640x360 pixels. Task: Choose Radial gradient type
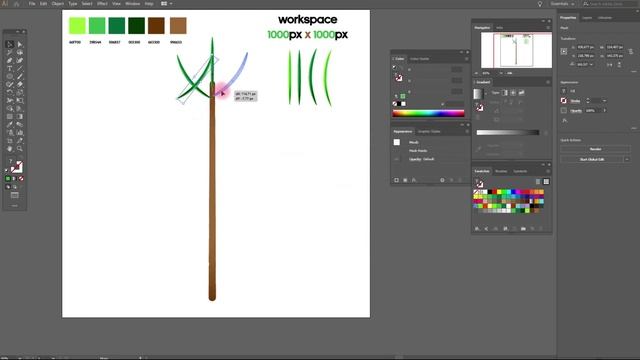pyautogui.click(x=513, y=93)
